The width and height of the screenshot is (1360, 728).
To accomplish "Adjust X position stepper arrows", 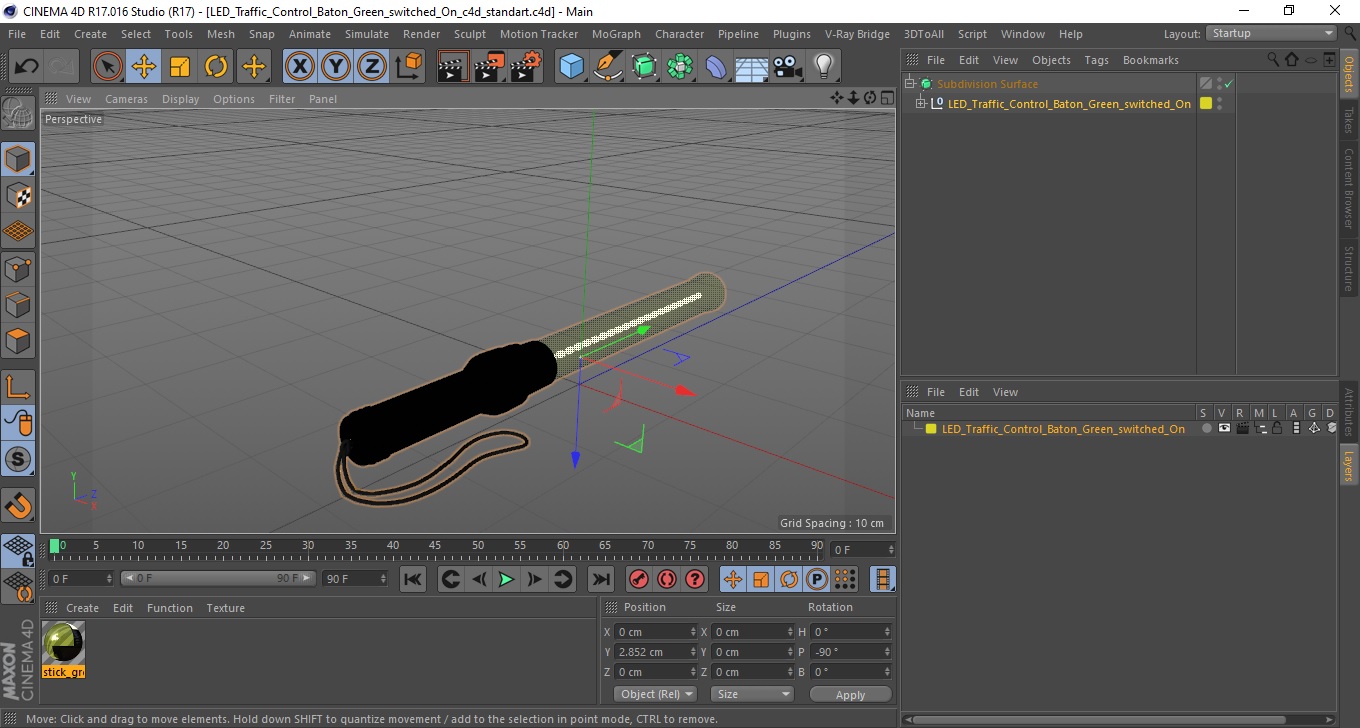I will pos(694,632).
